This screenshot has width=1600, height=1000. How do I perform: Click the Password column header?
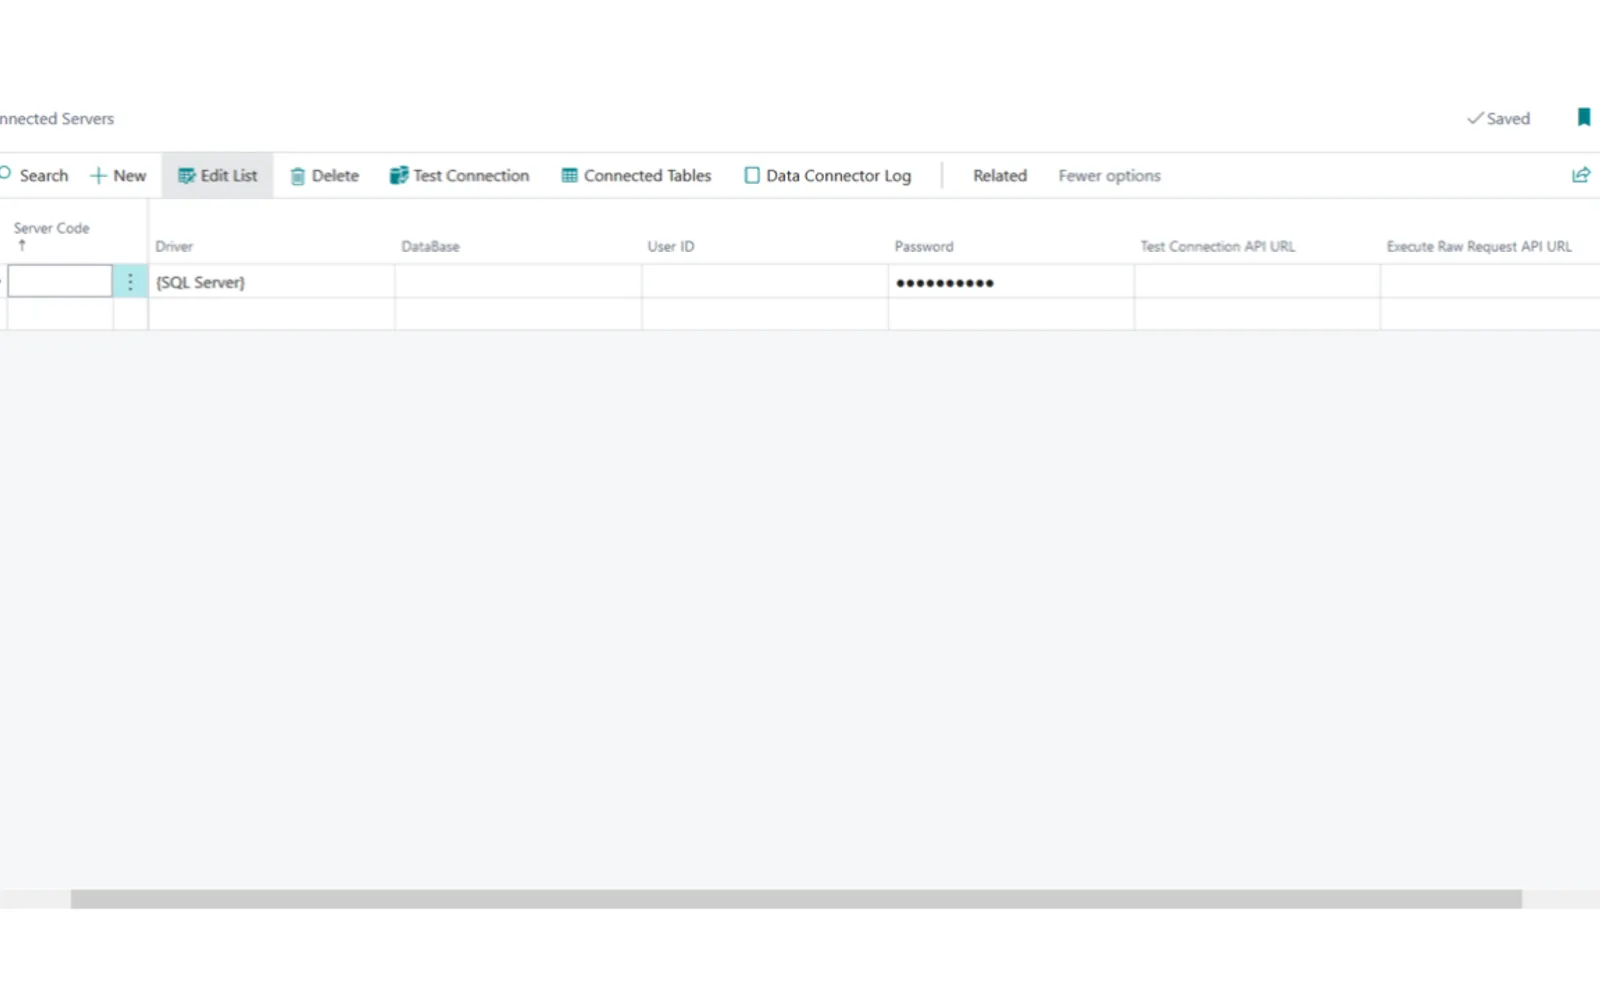[x=924, y=246]
